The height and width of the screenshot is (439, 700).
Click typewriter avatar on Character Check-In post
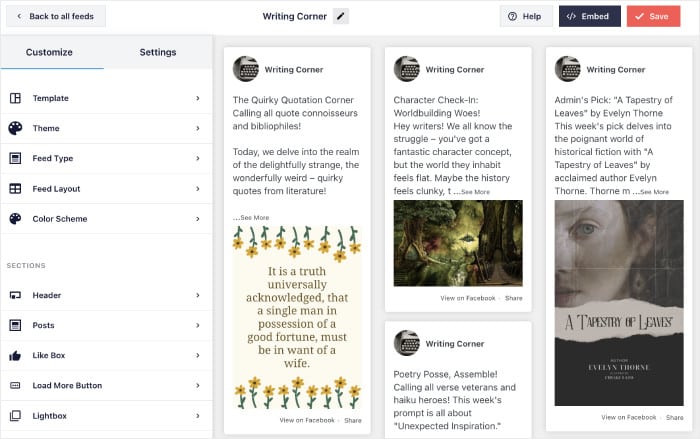(x=407, y=69)
